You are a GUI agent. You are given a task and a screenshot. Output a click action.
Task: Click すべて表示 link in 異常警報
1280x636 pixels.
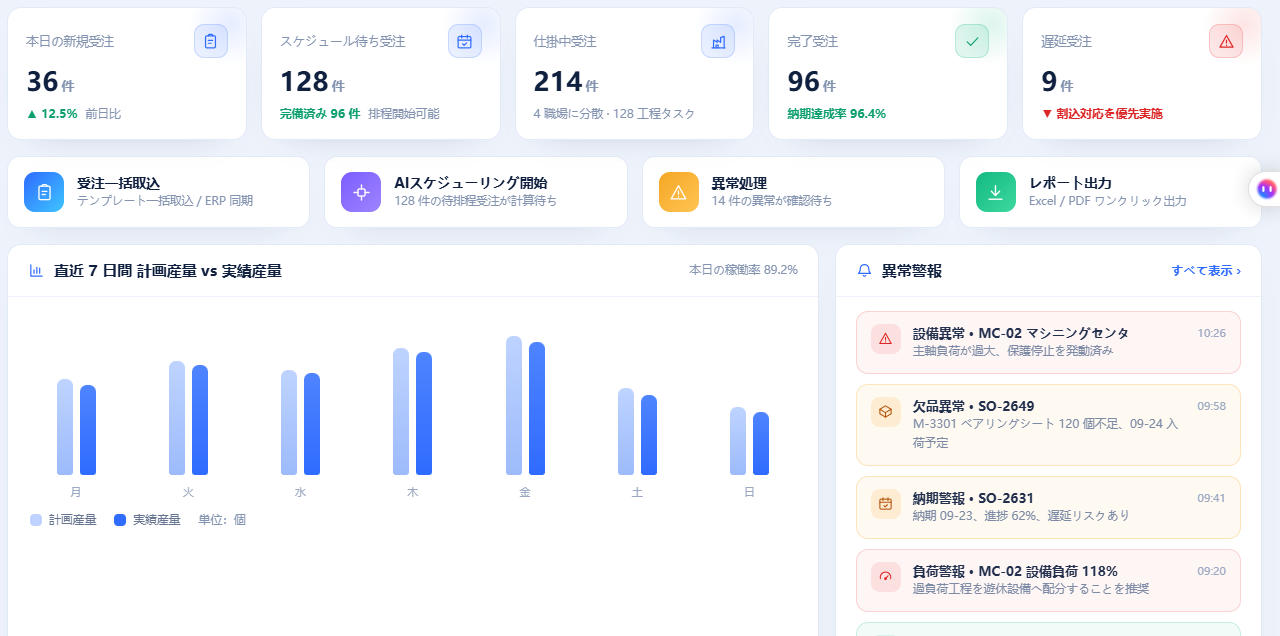pos(1206,271)
